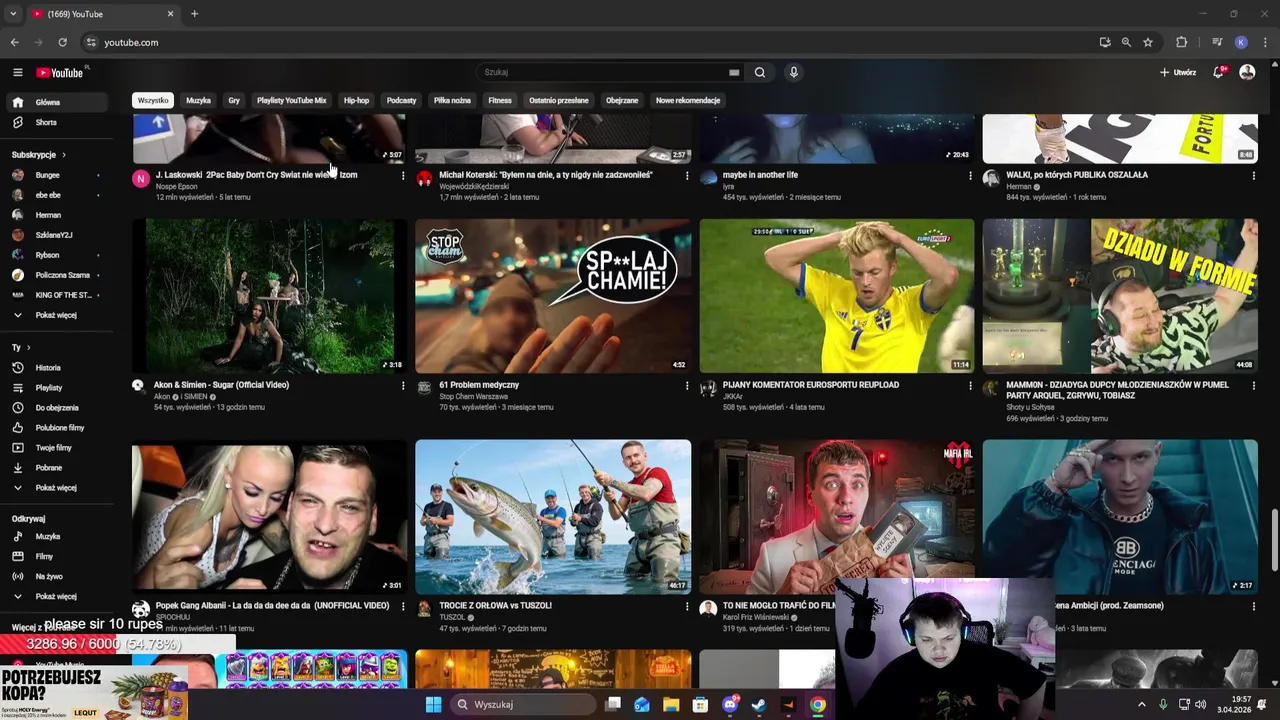Open options menu for Akon & Simien Sugar video
This screenshot has height=720, width=1280.
pos(403,386)
